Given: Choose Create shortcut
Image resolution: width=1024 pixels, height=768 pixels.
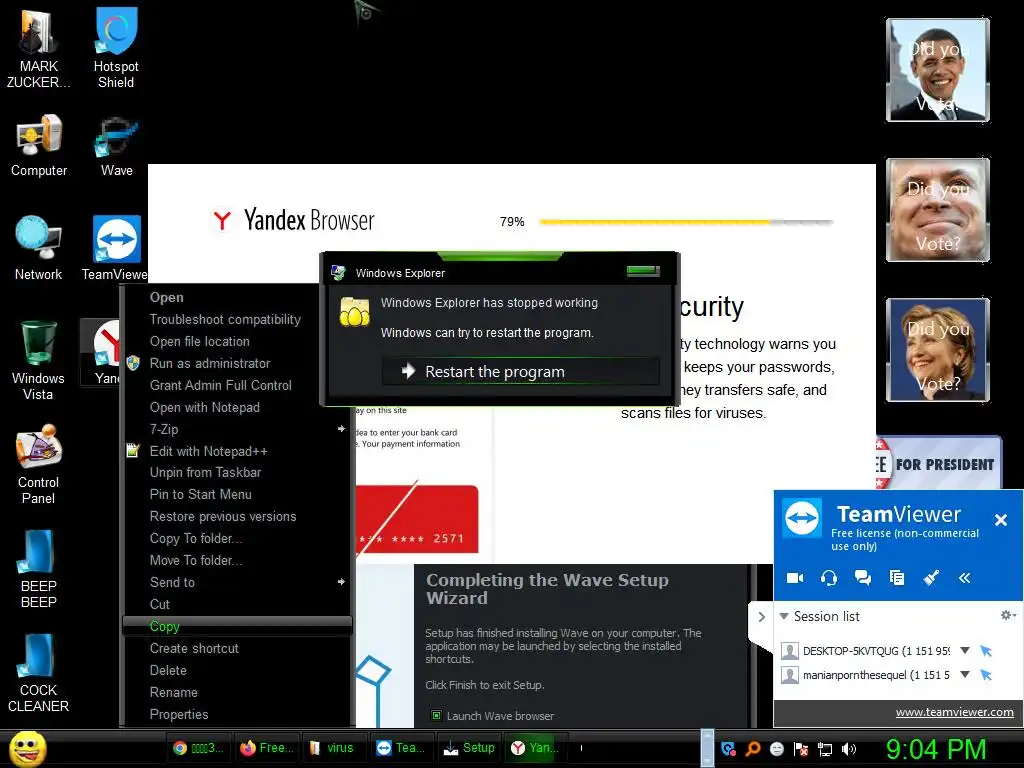Looking at the screenshot, I should click(238, 648).
